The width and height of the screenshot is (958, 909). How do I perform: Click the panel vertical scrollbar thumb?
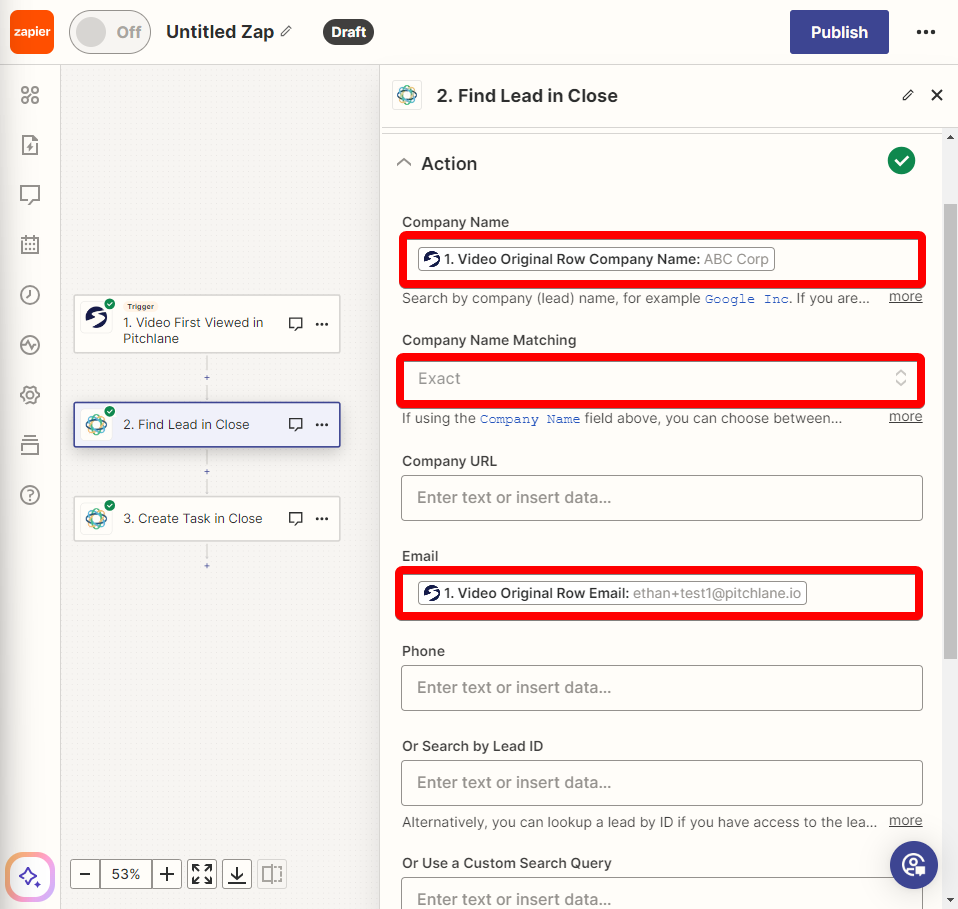pyautogui.click(x=950, y=431)
